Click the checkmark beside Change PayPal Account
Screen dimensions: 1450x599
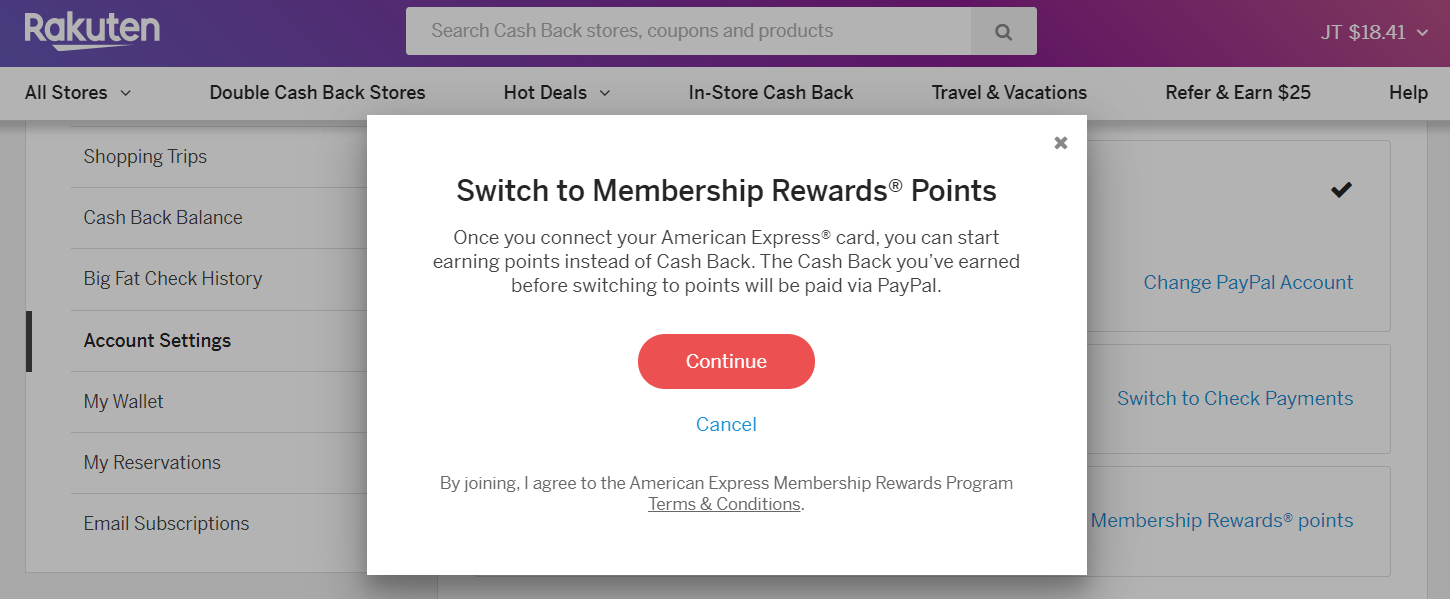coord(1341,189)
